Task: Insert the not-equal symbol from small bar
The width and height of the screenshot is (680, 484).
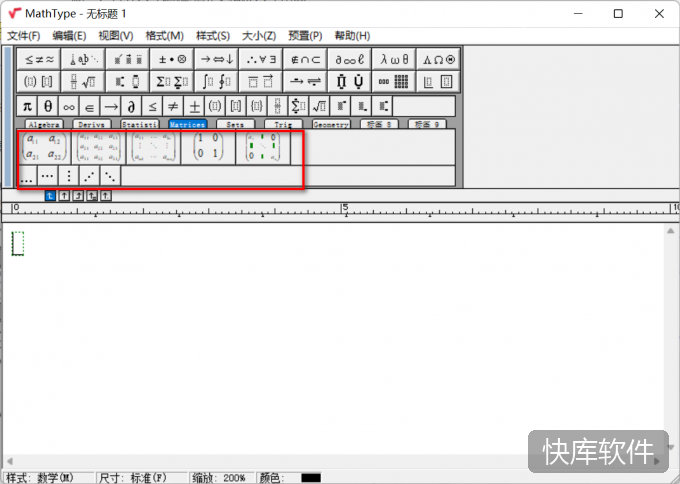Action: click(173, 106)
